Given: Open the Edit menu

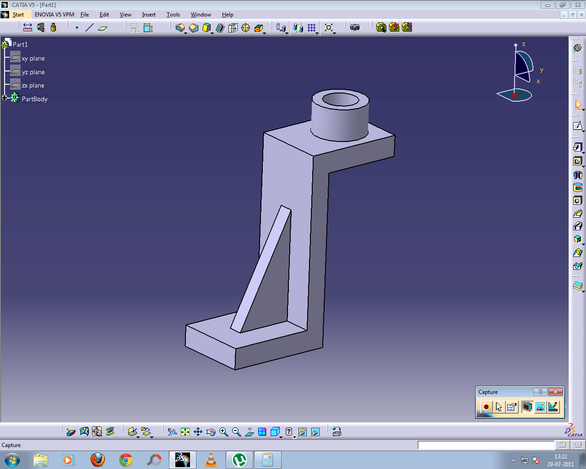Looking at the screenshot, I should tap(104, 15).
